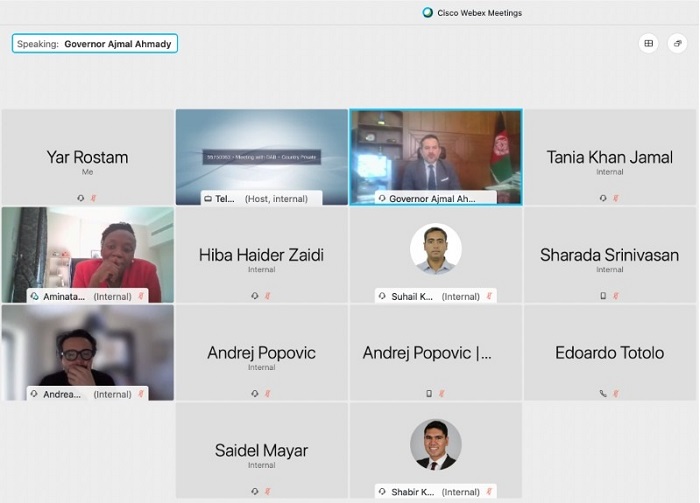Select the Edoardo Tototo participant tile
Image resolution: width=700 pixels, height=503 pixels.
coord(609,353)
